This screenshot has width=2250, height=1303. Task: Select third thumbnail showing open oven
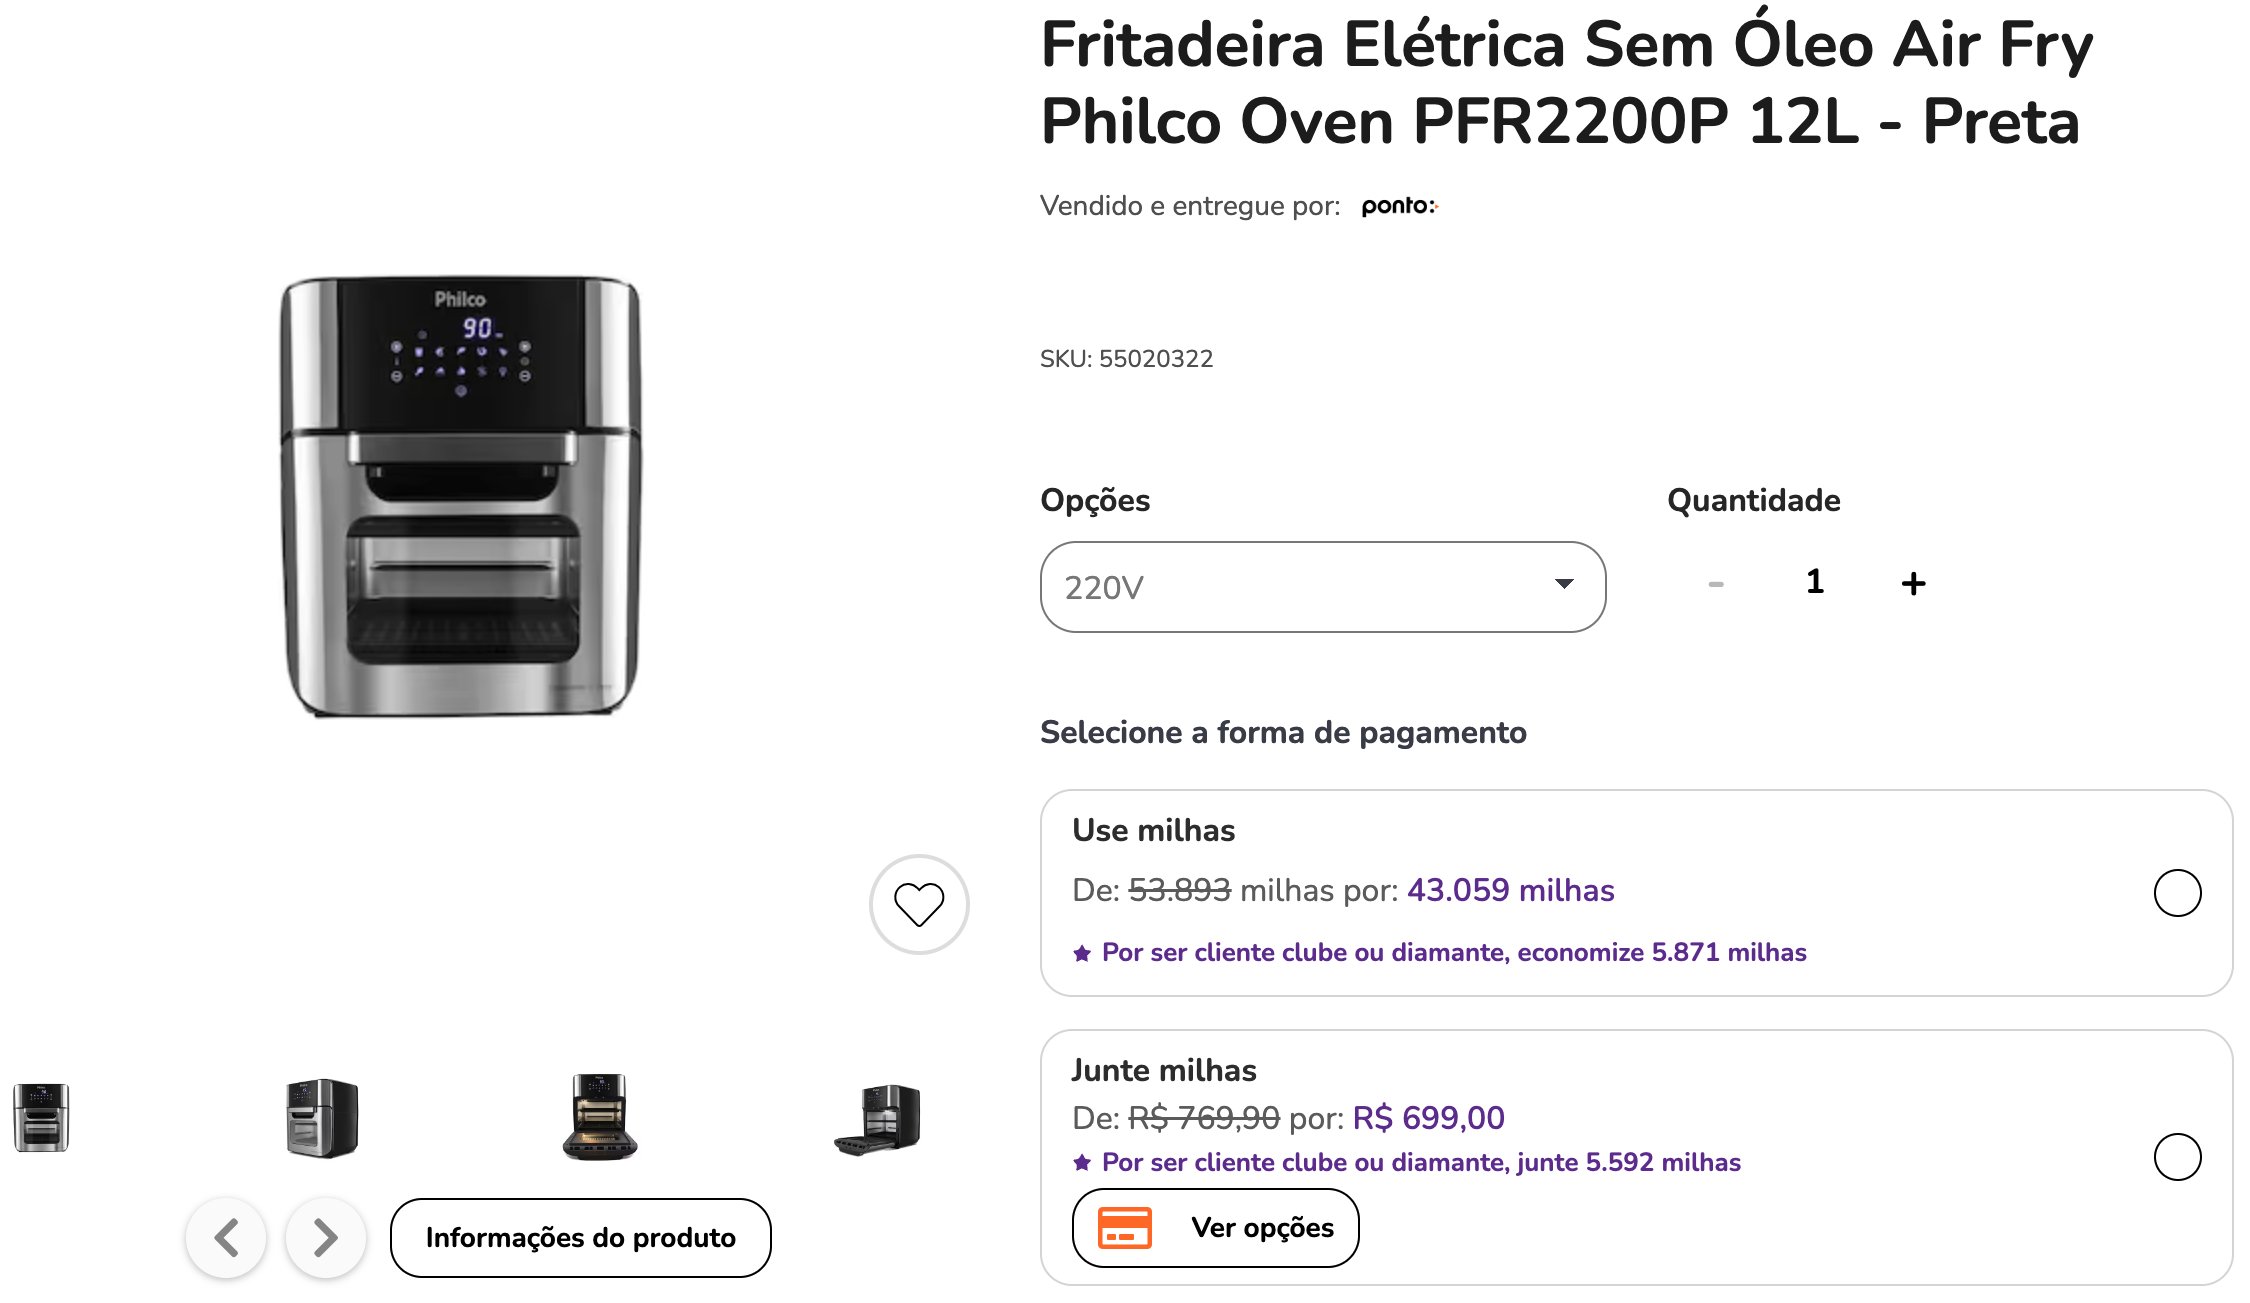600,1117
